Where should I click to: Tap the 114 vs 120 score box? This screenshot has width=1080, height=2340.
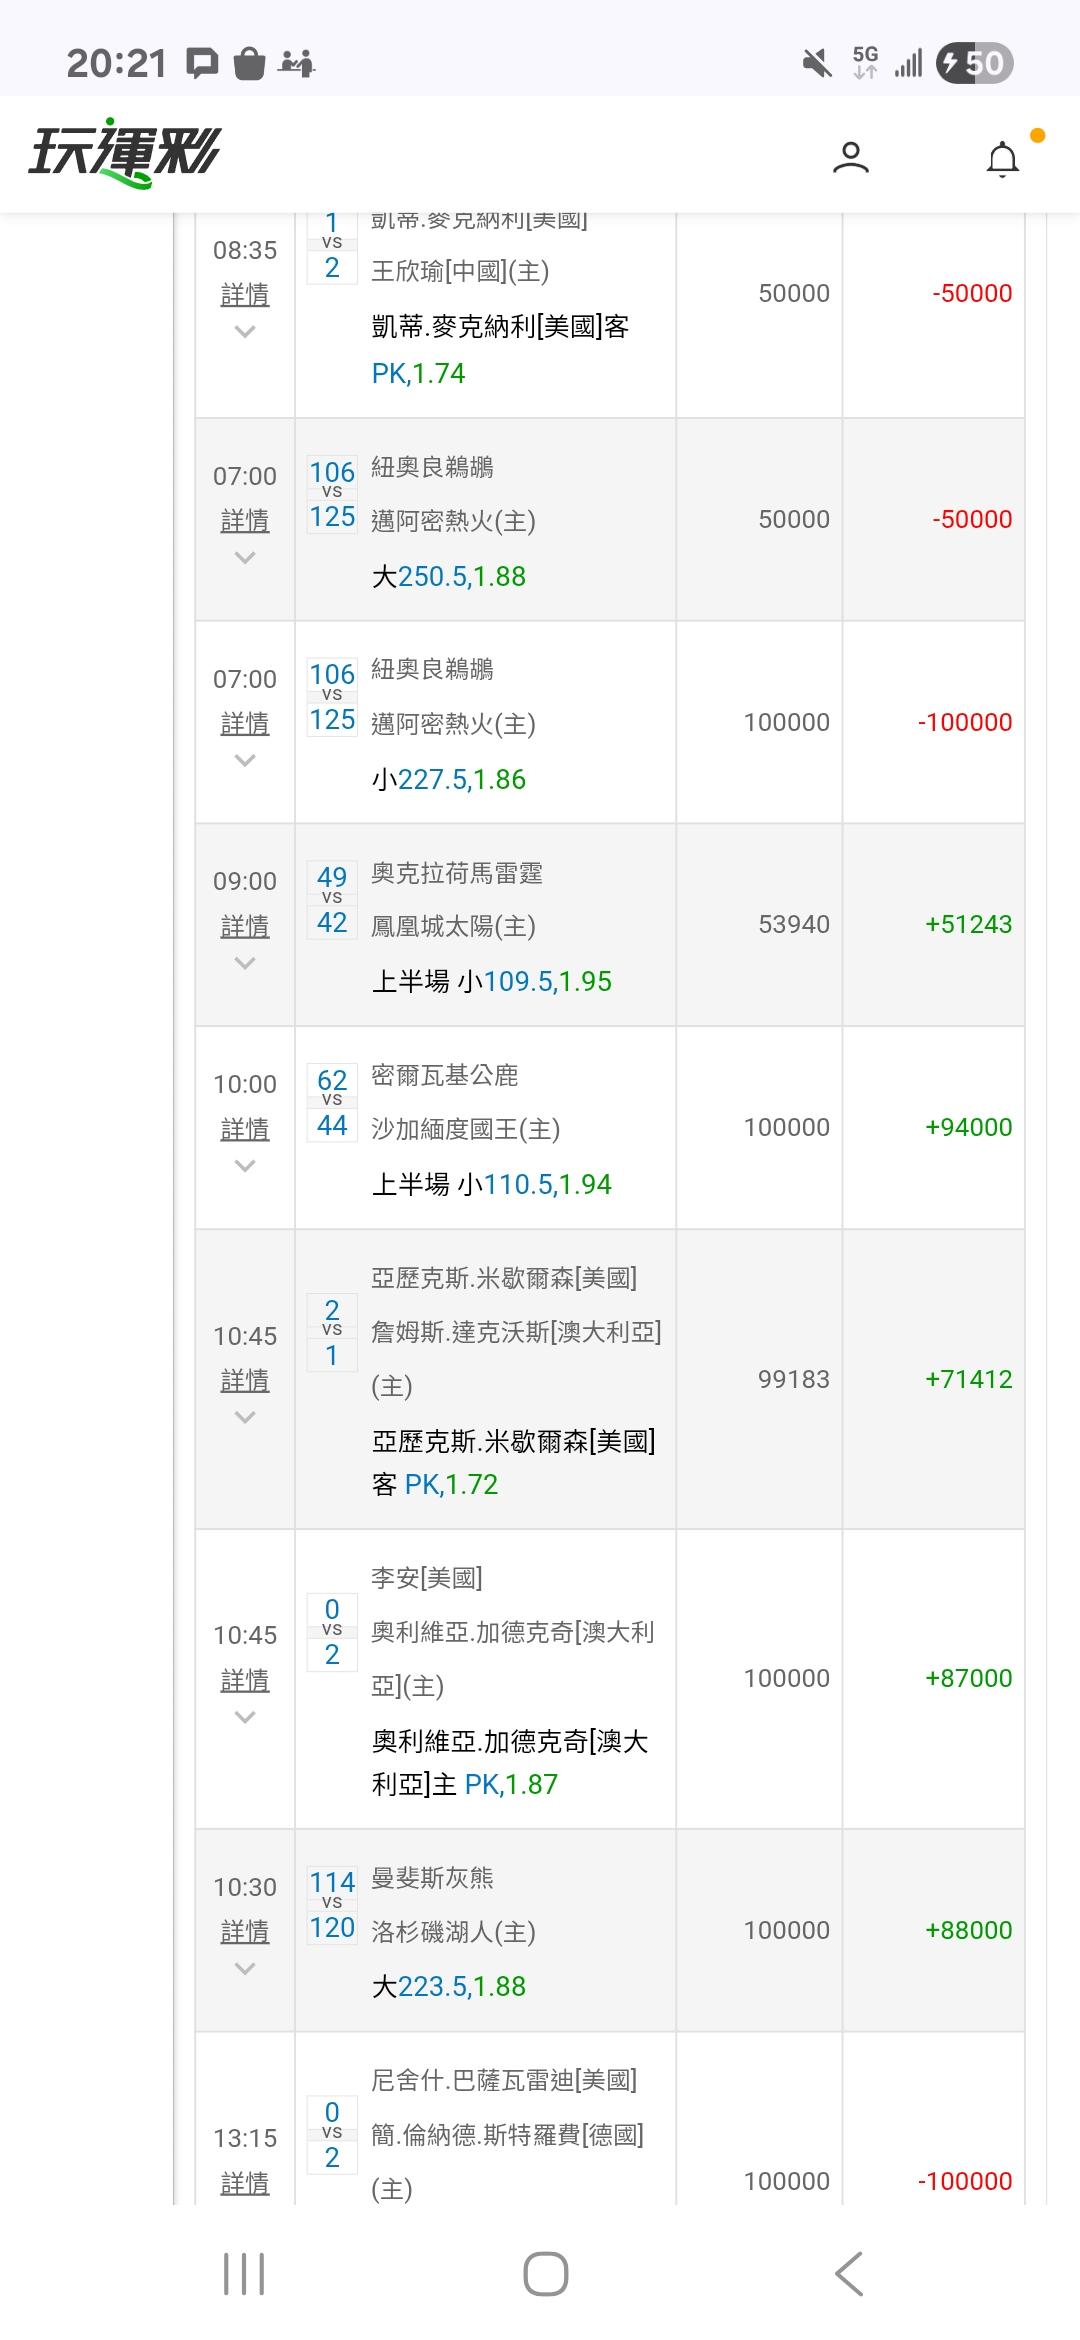pos(332,1905)
